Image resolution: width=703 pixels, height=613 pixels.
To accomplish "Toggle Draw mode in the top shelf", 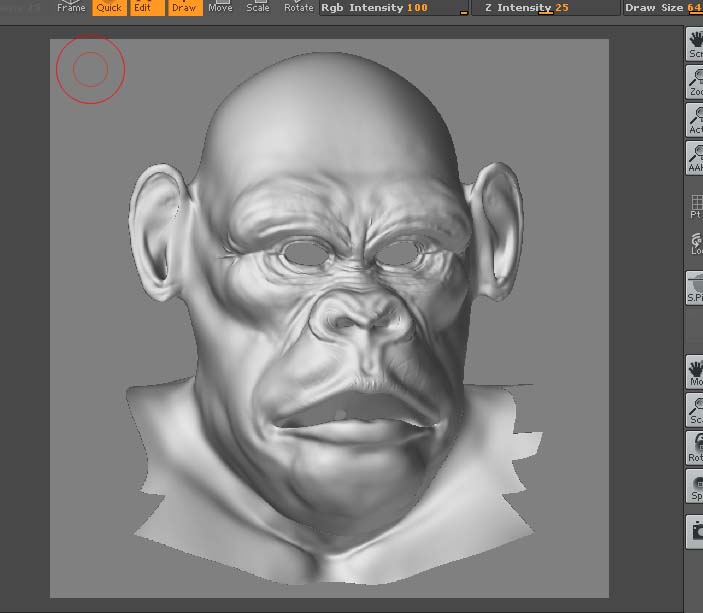I will [185, 8].
